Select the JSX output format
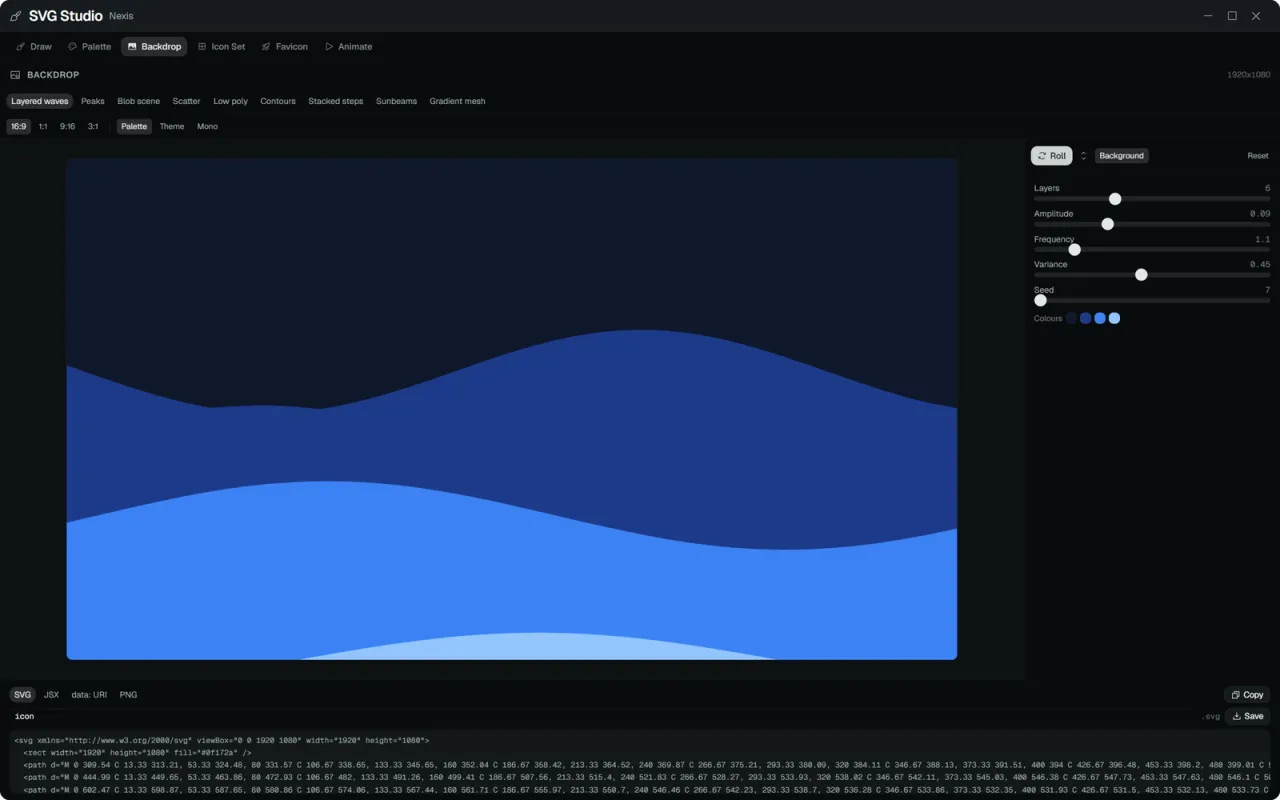This screenshot has height=800, width=1280. pos(51,695)
